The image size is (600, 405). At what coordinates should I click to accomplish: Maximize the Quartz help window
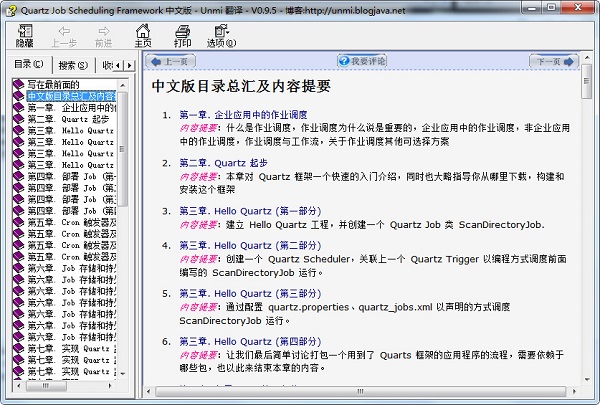click(551, 8)
